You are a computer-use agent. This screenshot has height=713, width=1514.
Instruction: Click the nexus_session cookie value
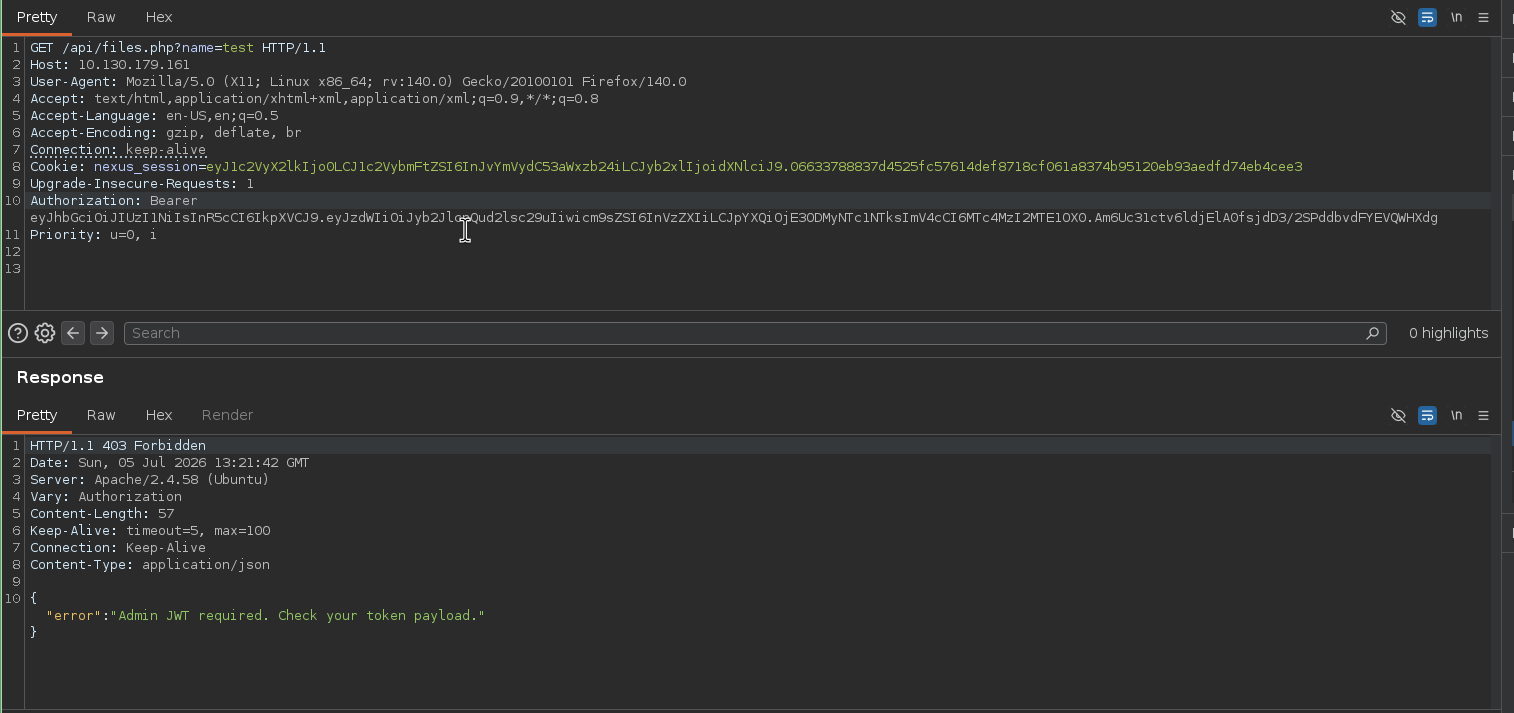(x=754, y=167)
